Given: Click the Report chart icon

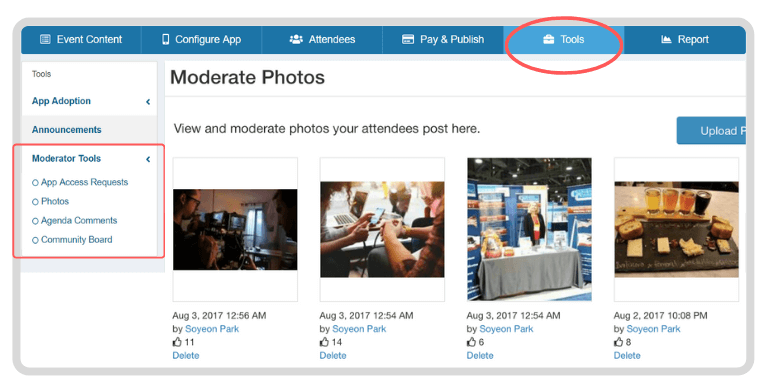Looking at the screenshot, I should click(666, 39).
